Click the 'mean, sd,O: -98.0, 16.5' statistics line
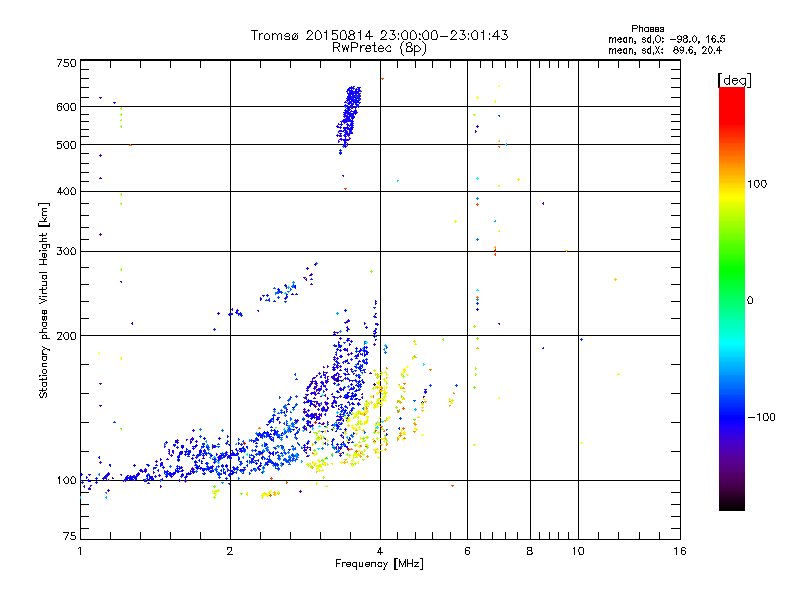Viewport: 800px width, 600px height. pyautogui.click(x=667, y=39)
